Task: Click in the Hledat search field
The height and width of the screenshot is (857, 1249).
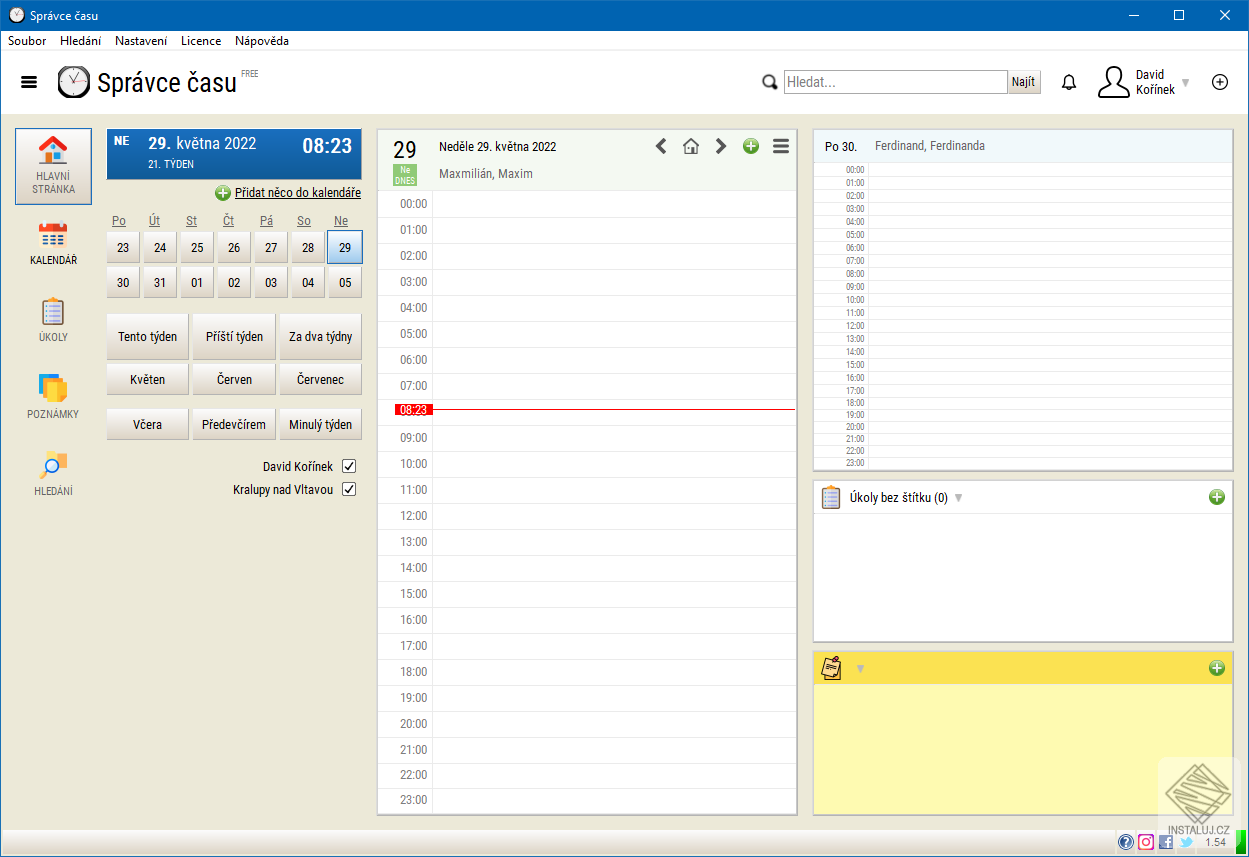Action: pyautogui.click(x=895, y=82)
